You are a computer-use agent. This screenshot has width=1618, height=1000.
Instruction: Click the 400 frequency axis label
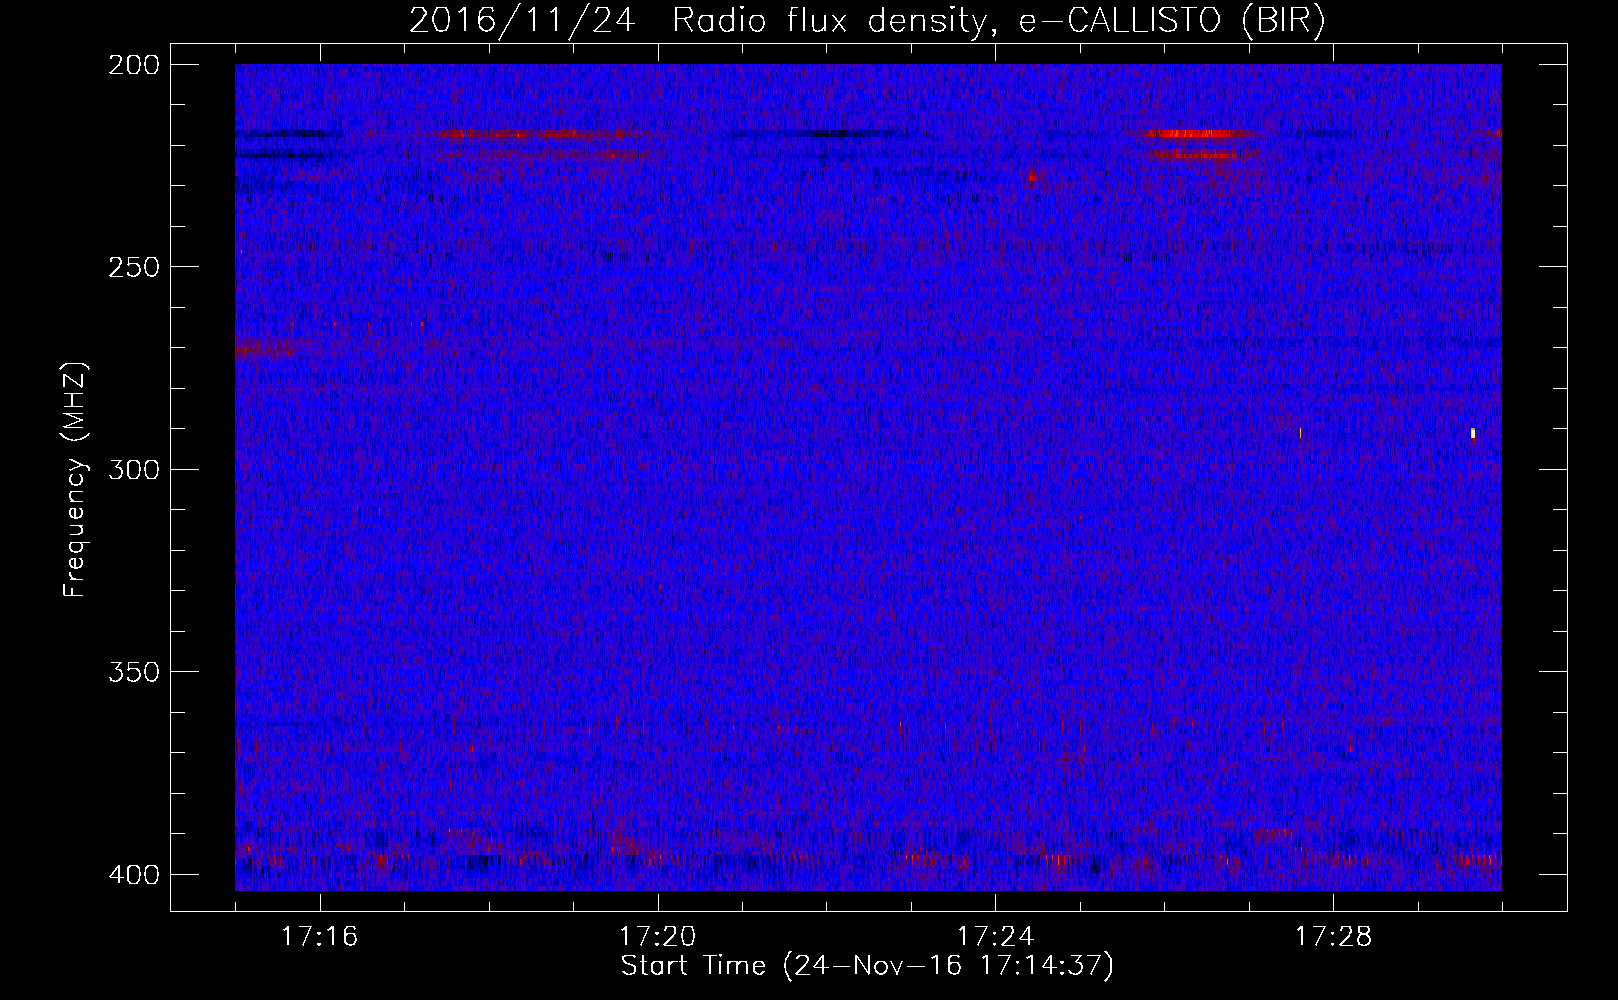click(x=133, y=875)
